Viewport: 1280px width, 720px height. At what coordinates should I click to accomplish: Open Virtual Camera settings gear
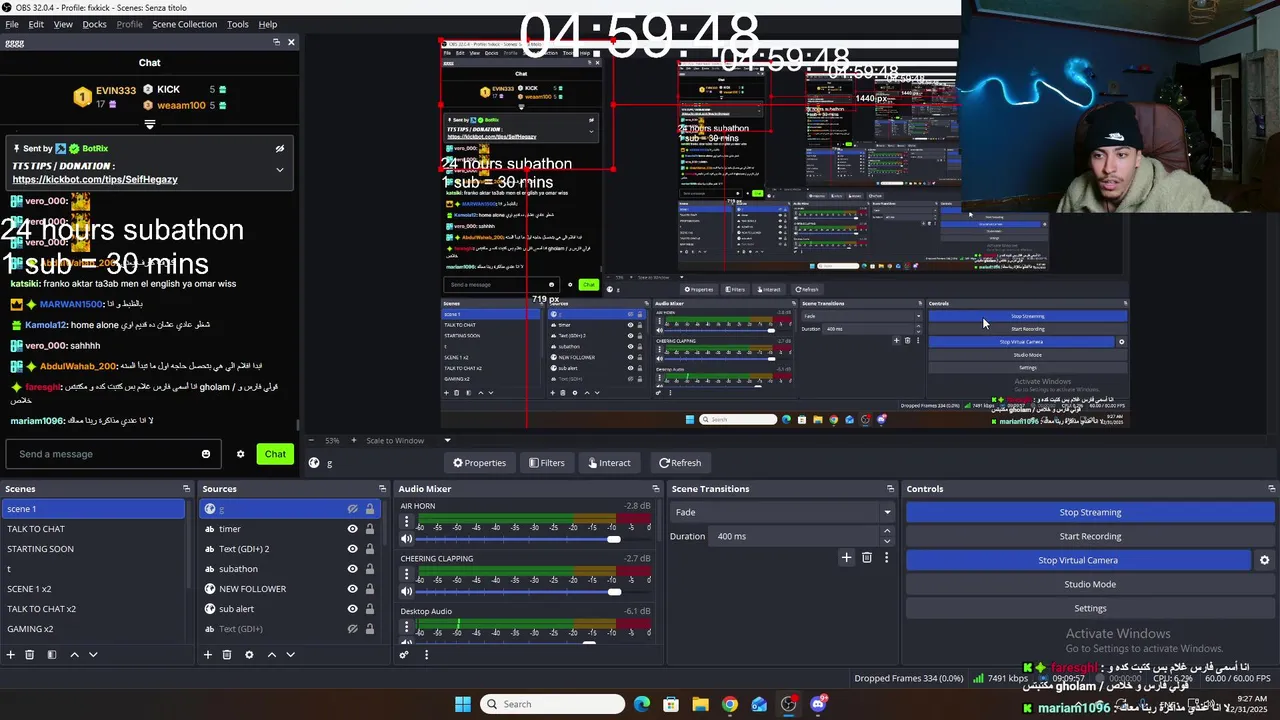click(x=1264, y=560)
